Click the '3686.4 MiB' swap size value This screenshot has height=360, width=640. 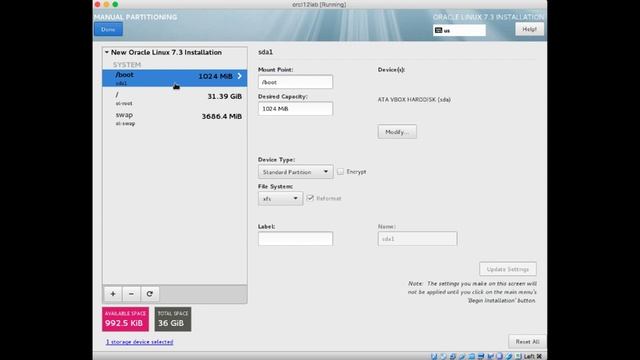click(x=222, y=116)
